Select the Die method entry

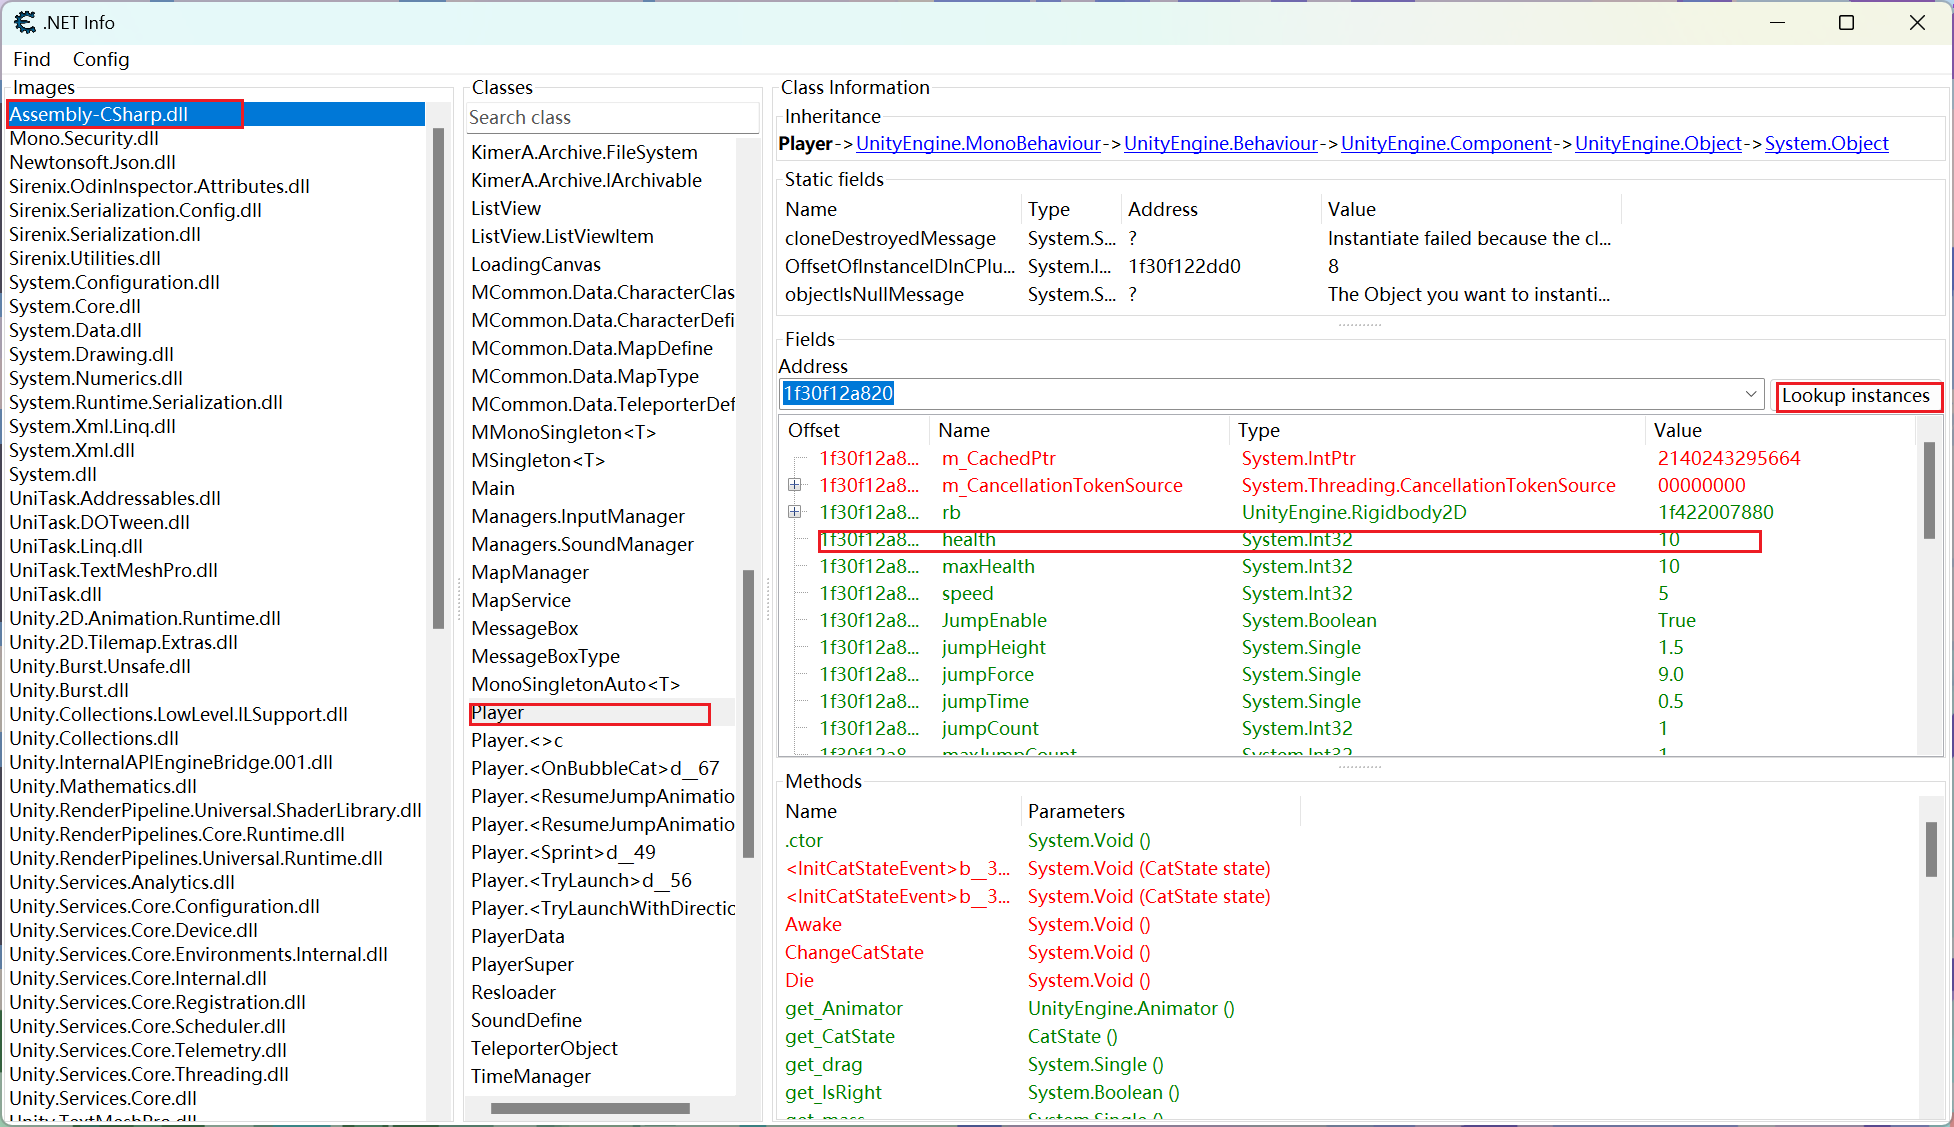pos(799,980)
